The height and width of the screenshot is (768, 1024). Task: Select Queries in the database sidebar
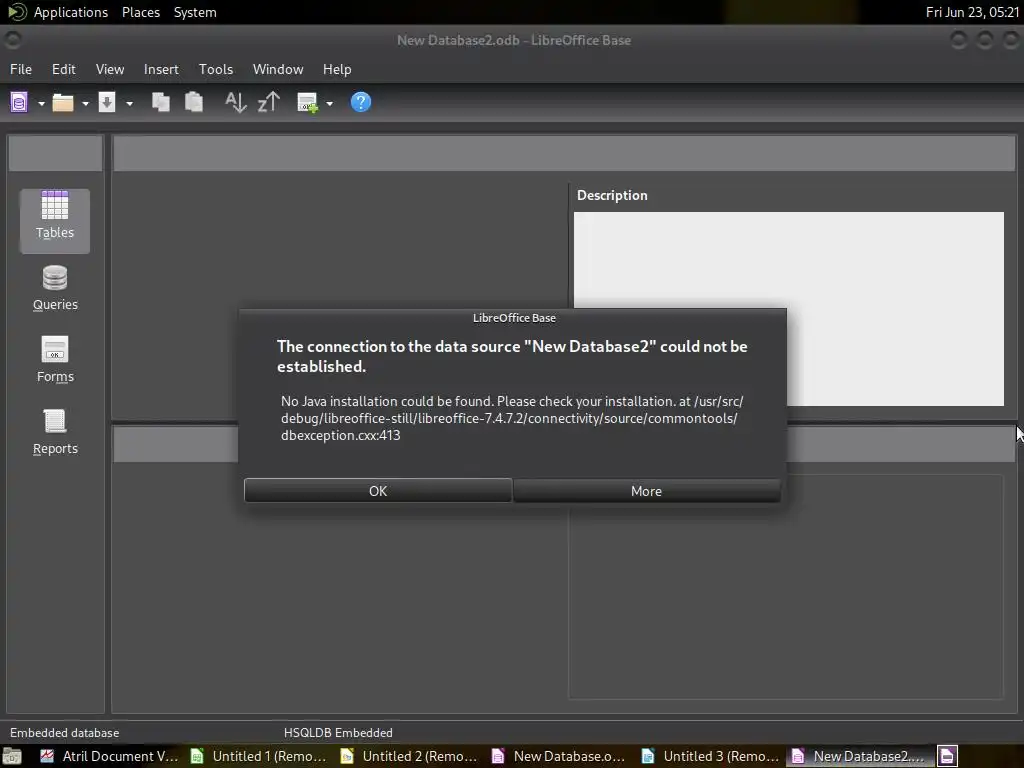(x=55, y=288)
